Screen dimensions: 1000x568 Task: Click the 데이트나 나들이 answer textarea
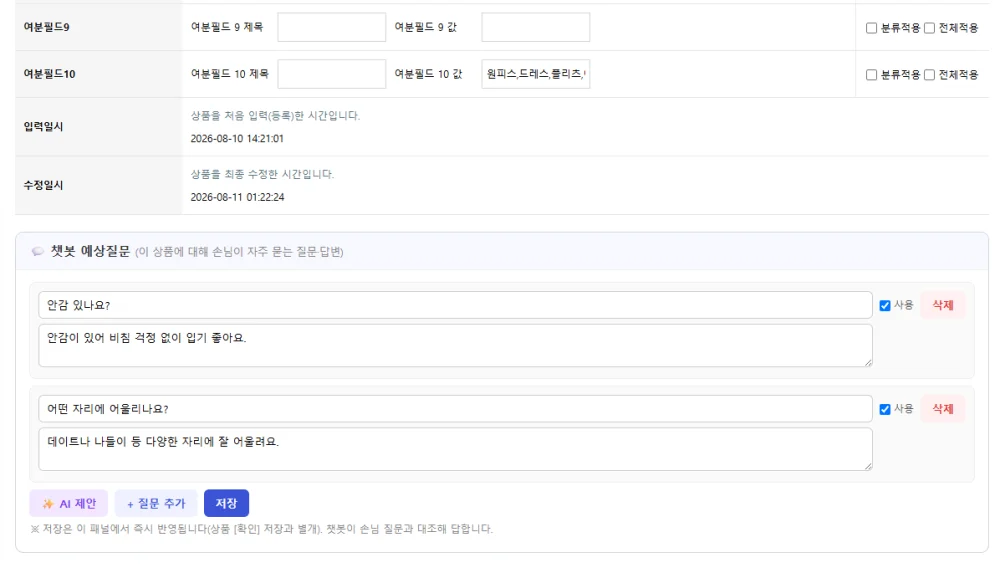455,449
